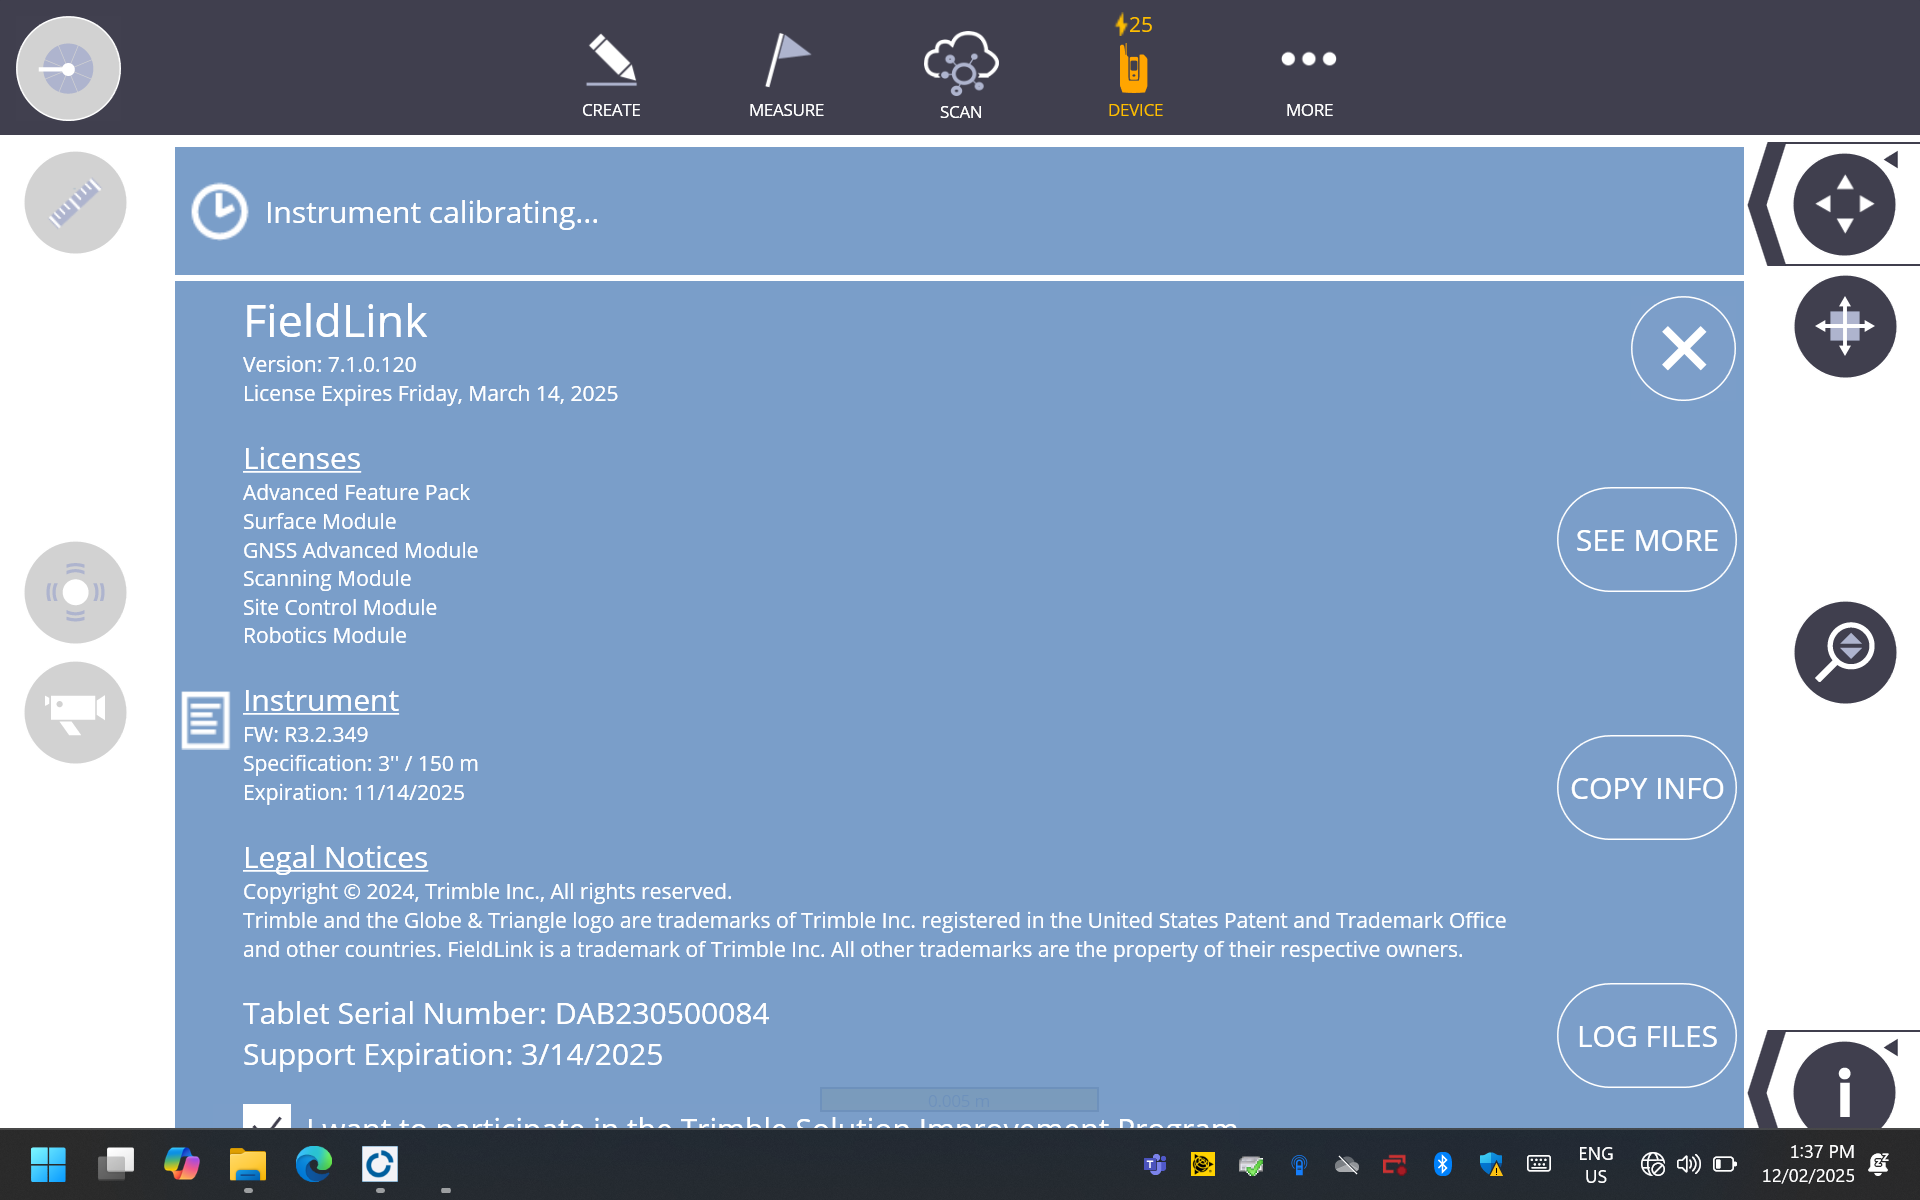Open the Windows Security shield tray icon
The width and height of the screenshot is (1920, 1200).
tap(1491, 1164)
